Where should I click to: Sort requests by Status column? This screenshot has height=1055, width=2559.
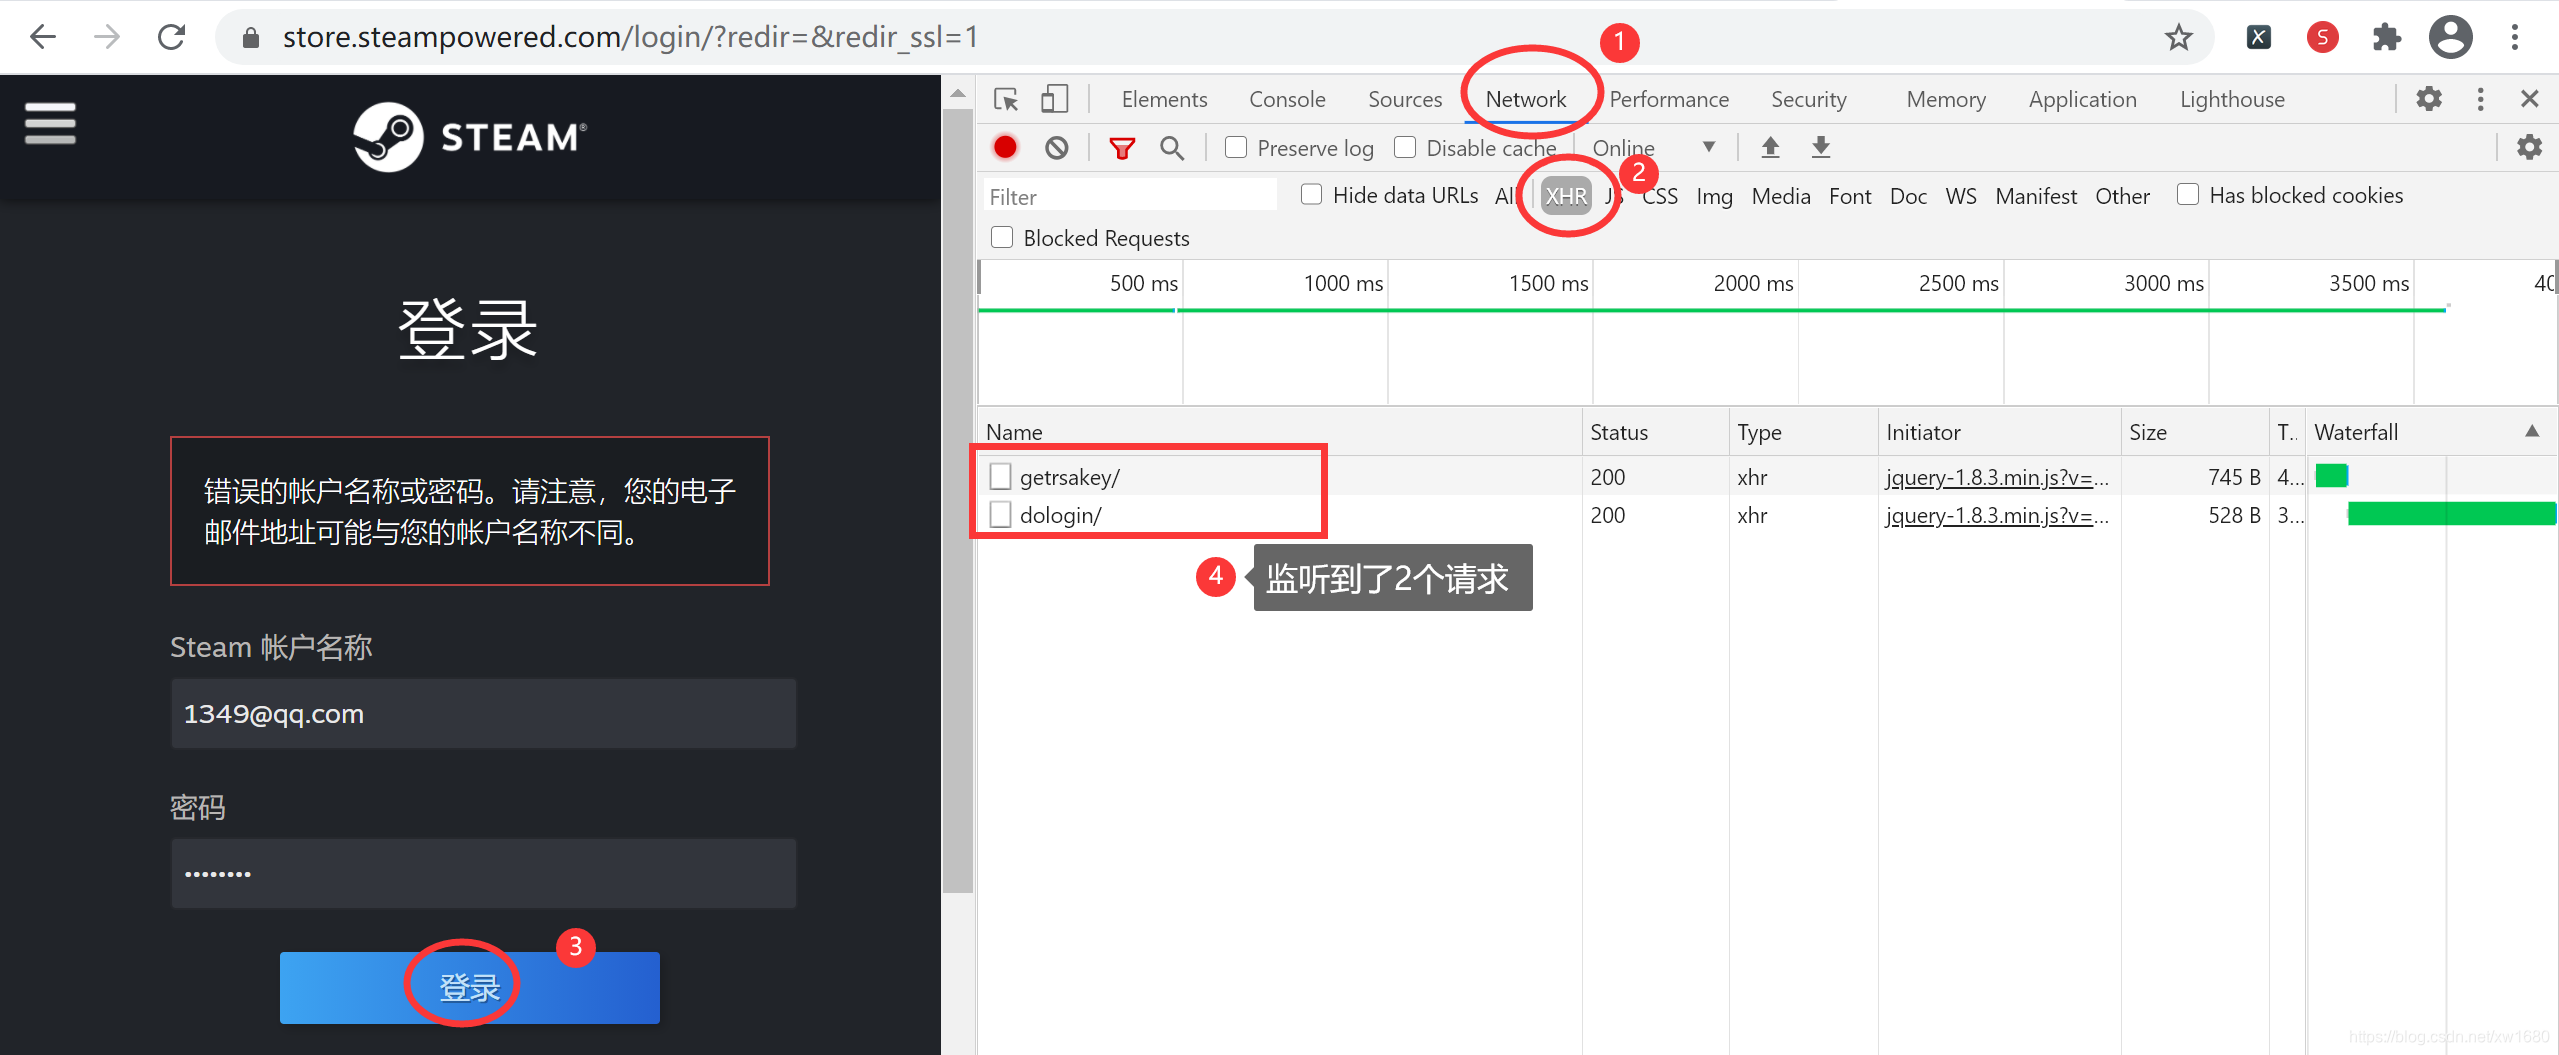tap(1655, 432)
